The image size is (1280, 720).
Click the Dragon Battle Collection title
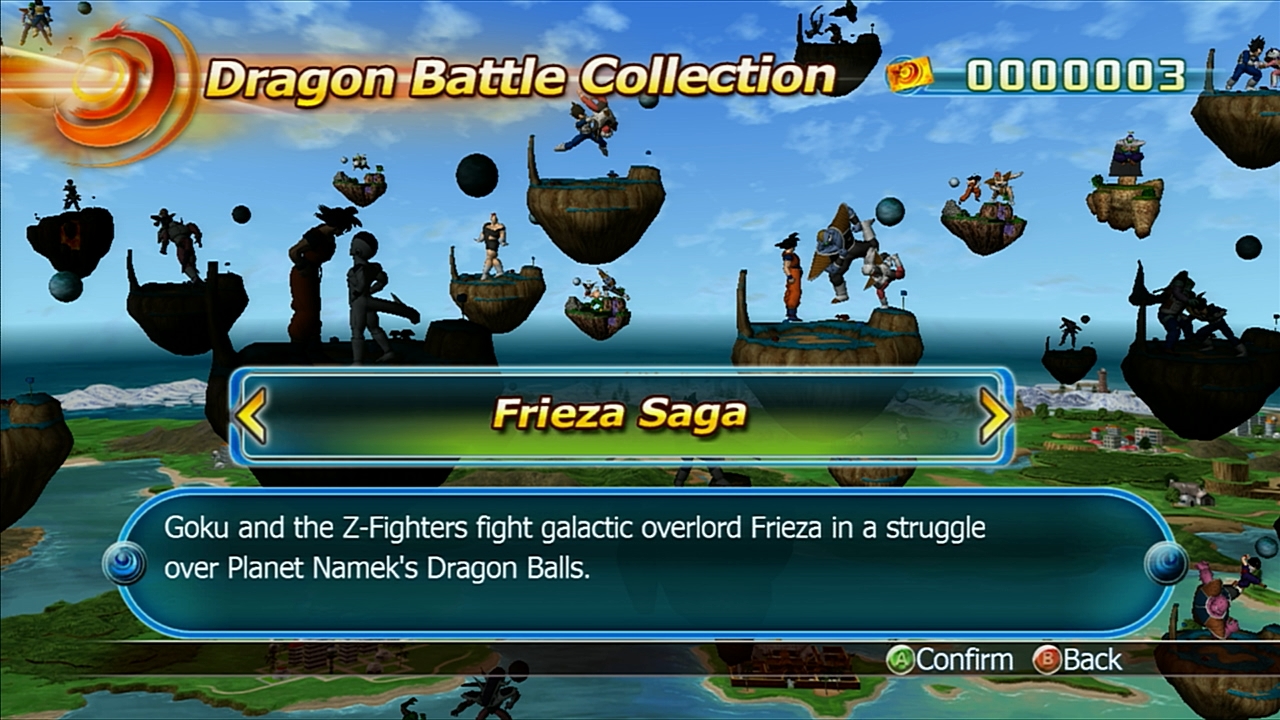(x=520, y=77)
